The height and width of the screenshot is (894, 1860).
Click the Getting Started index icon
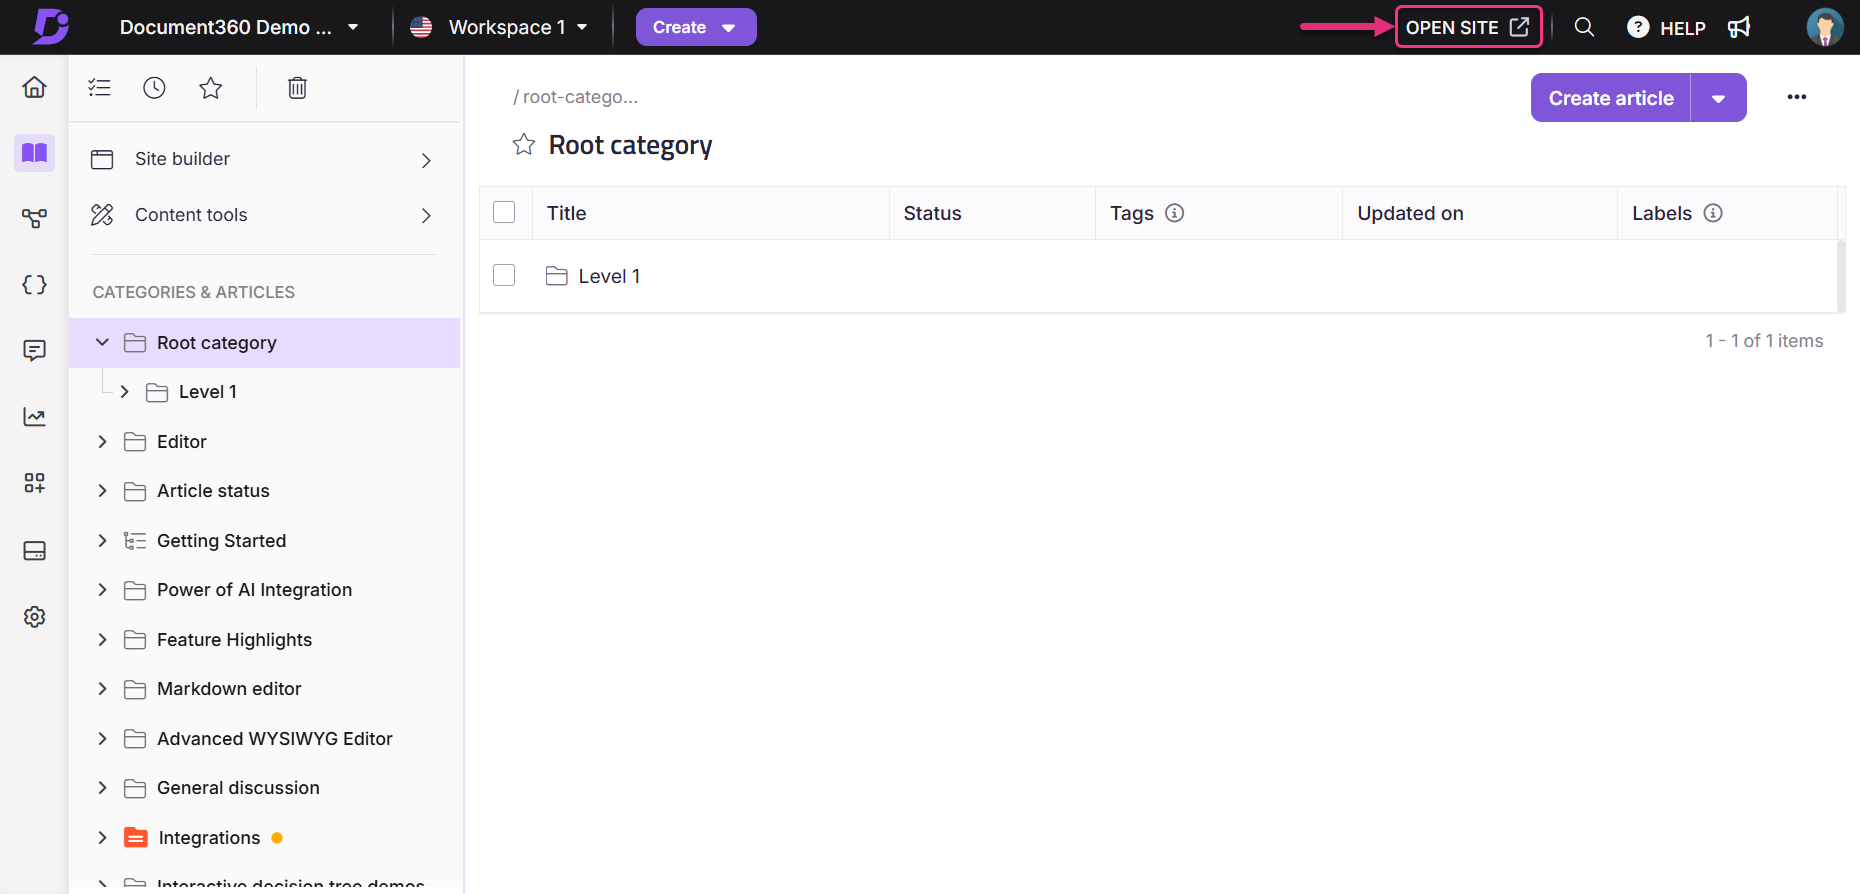coord(135,541)
